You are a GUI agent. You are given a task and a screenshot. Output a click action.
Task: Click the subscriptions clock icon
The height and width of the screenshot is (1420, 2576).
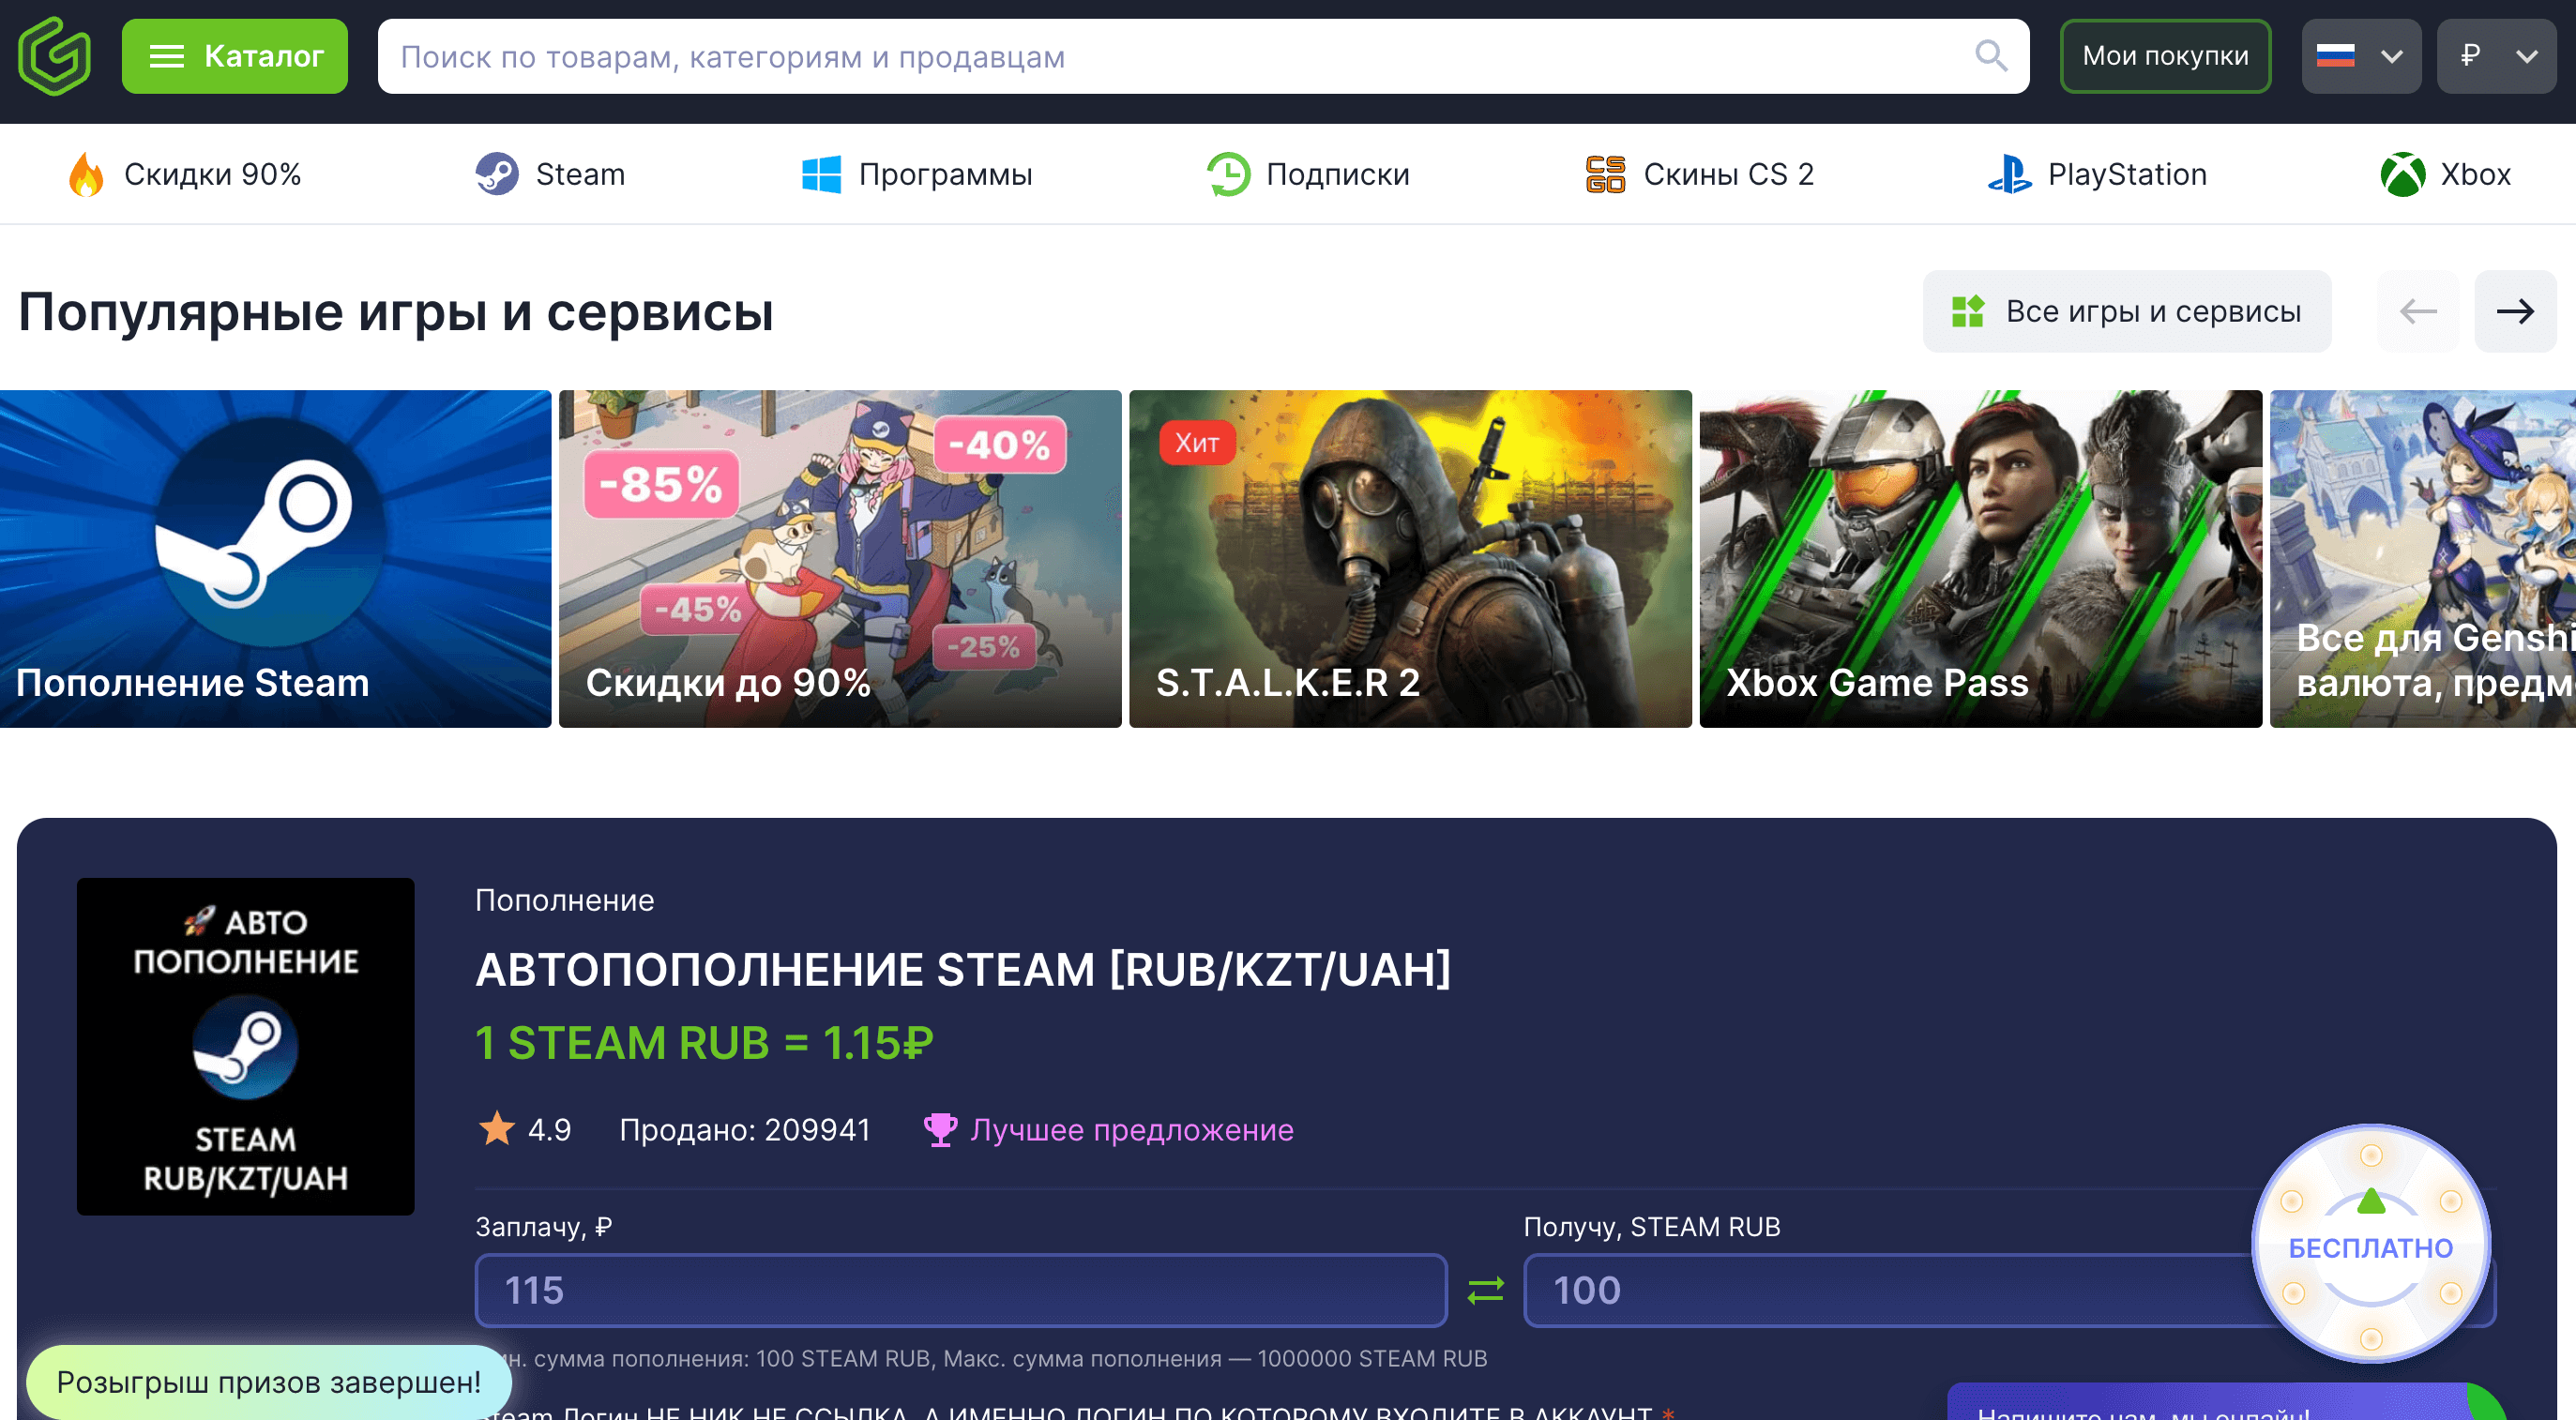1228,174
